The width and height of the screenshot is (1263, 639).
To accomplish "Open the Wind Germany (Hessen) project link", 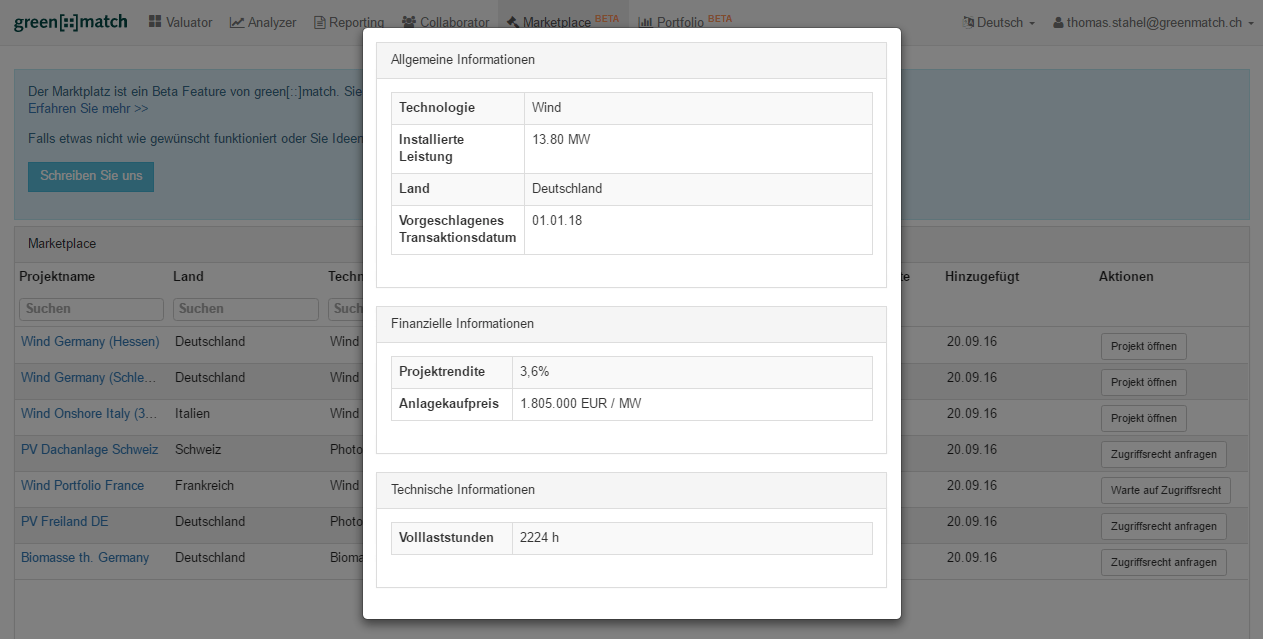I will click(x=90, y=342).
